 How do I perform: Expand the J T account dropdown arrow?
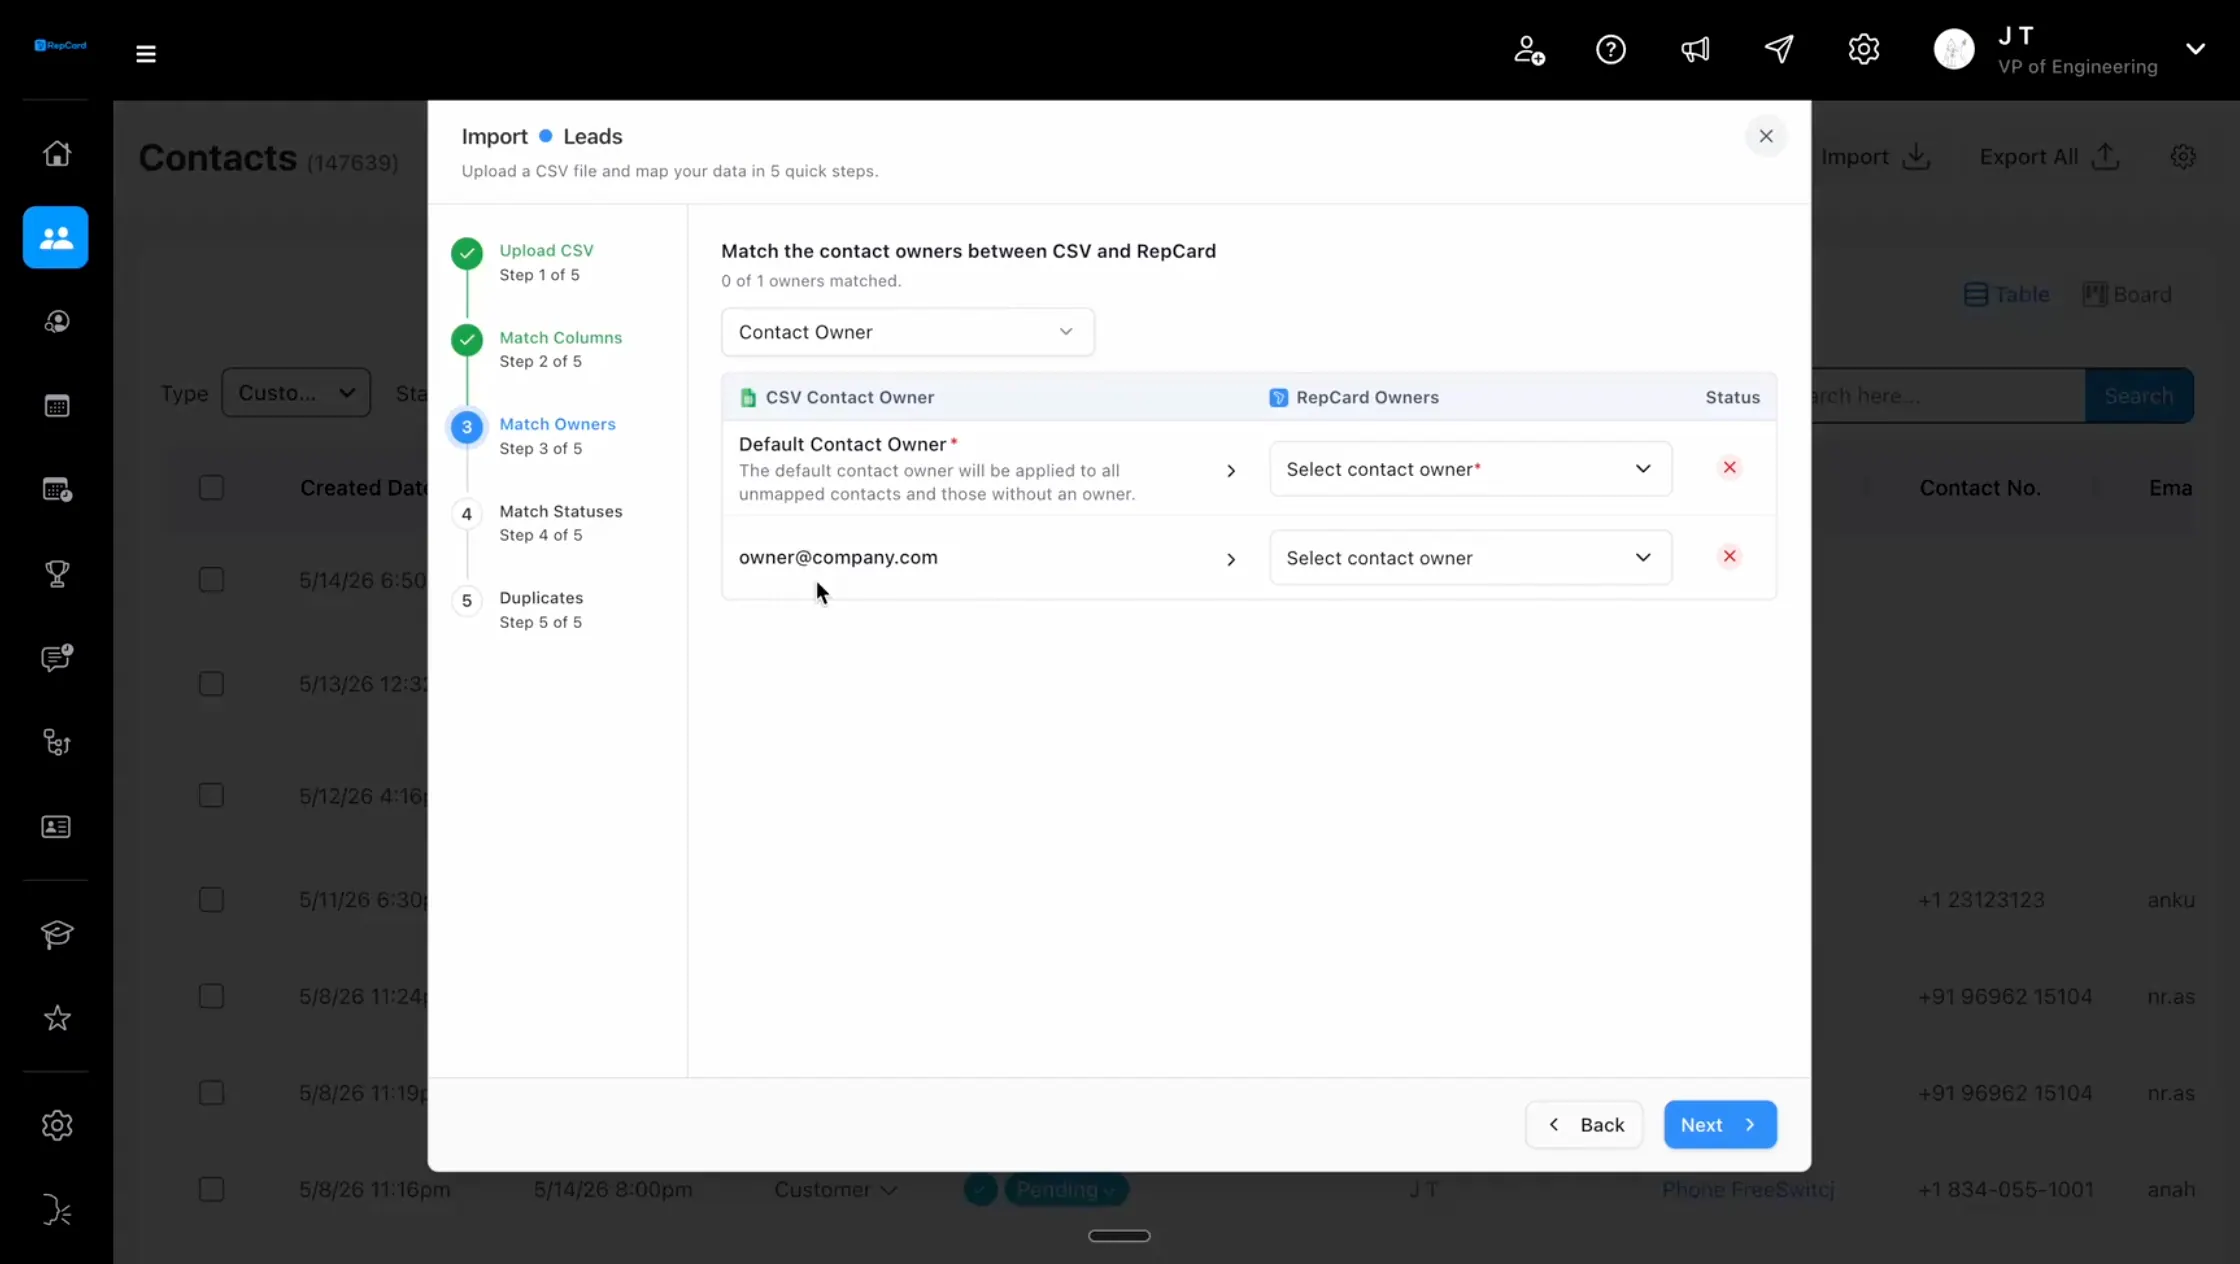point(2196,49)
